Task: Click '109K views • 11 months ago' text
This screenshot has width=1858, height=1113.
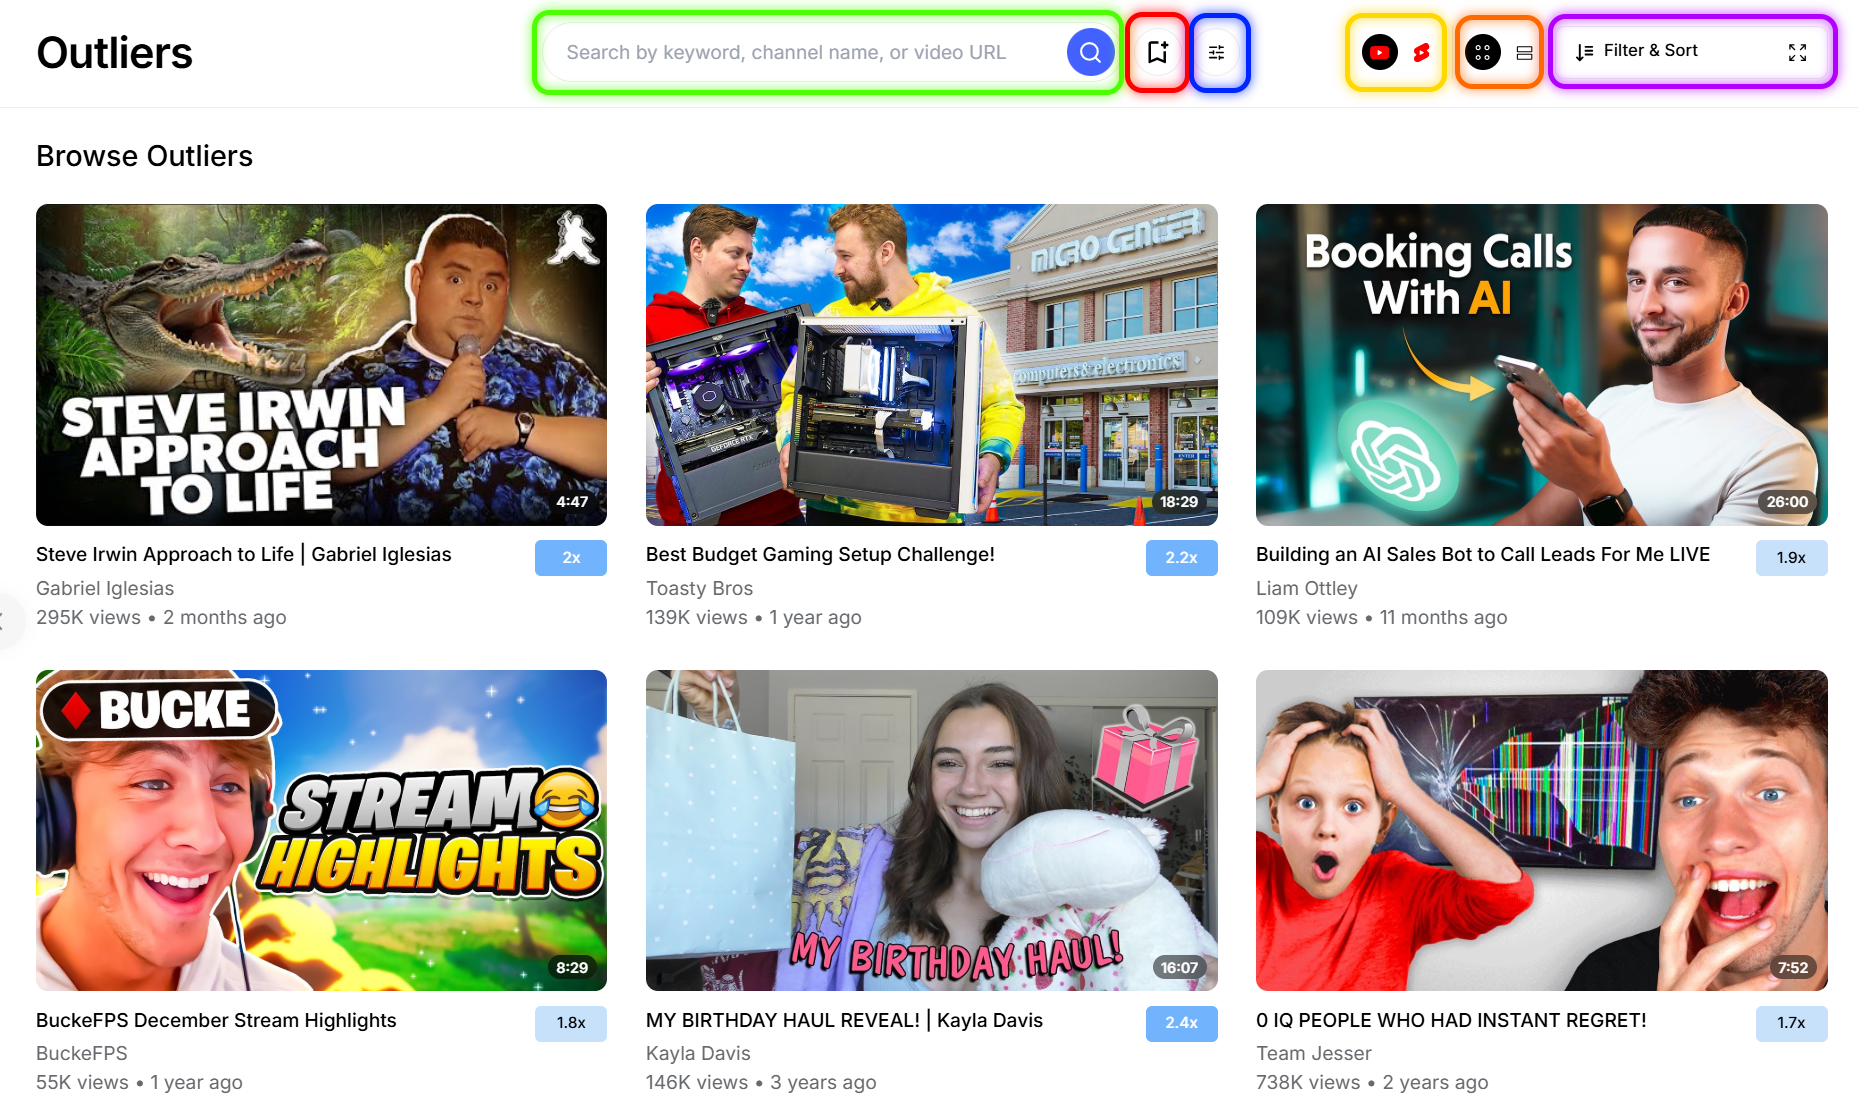Action: pyautogui.click(x=1381, y=617)
